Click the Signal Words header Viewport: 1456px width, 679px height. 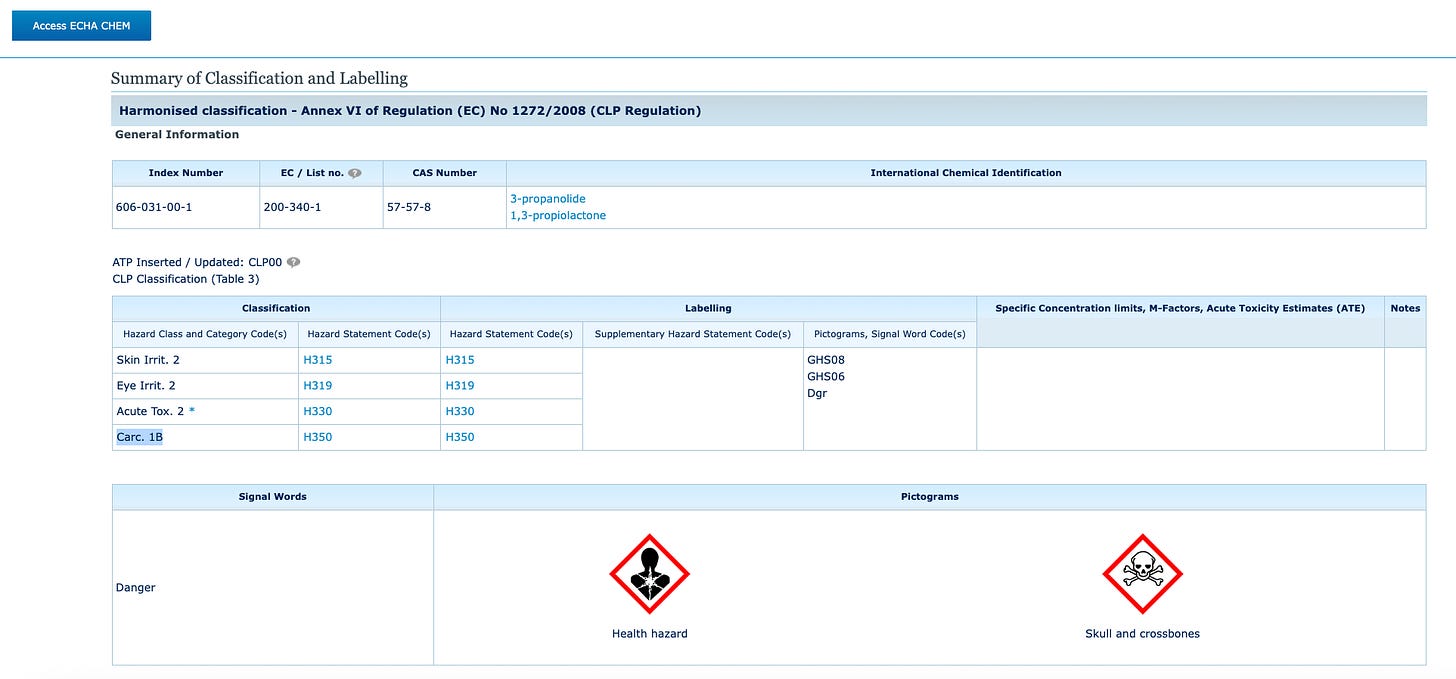[273, 497]
